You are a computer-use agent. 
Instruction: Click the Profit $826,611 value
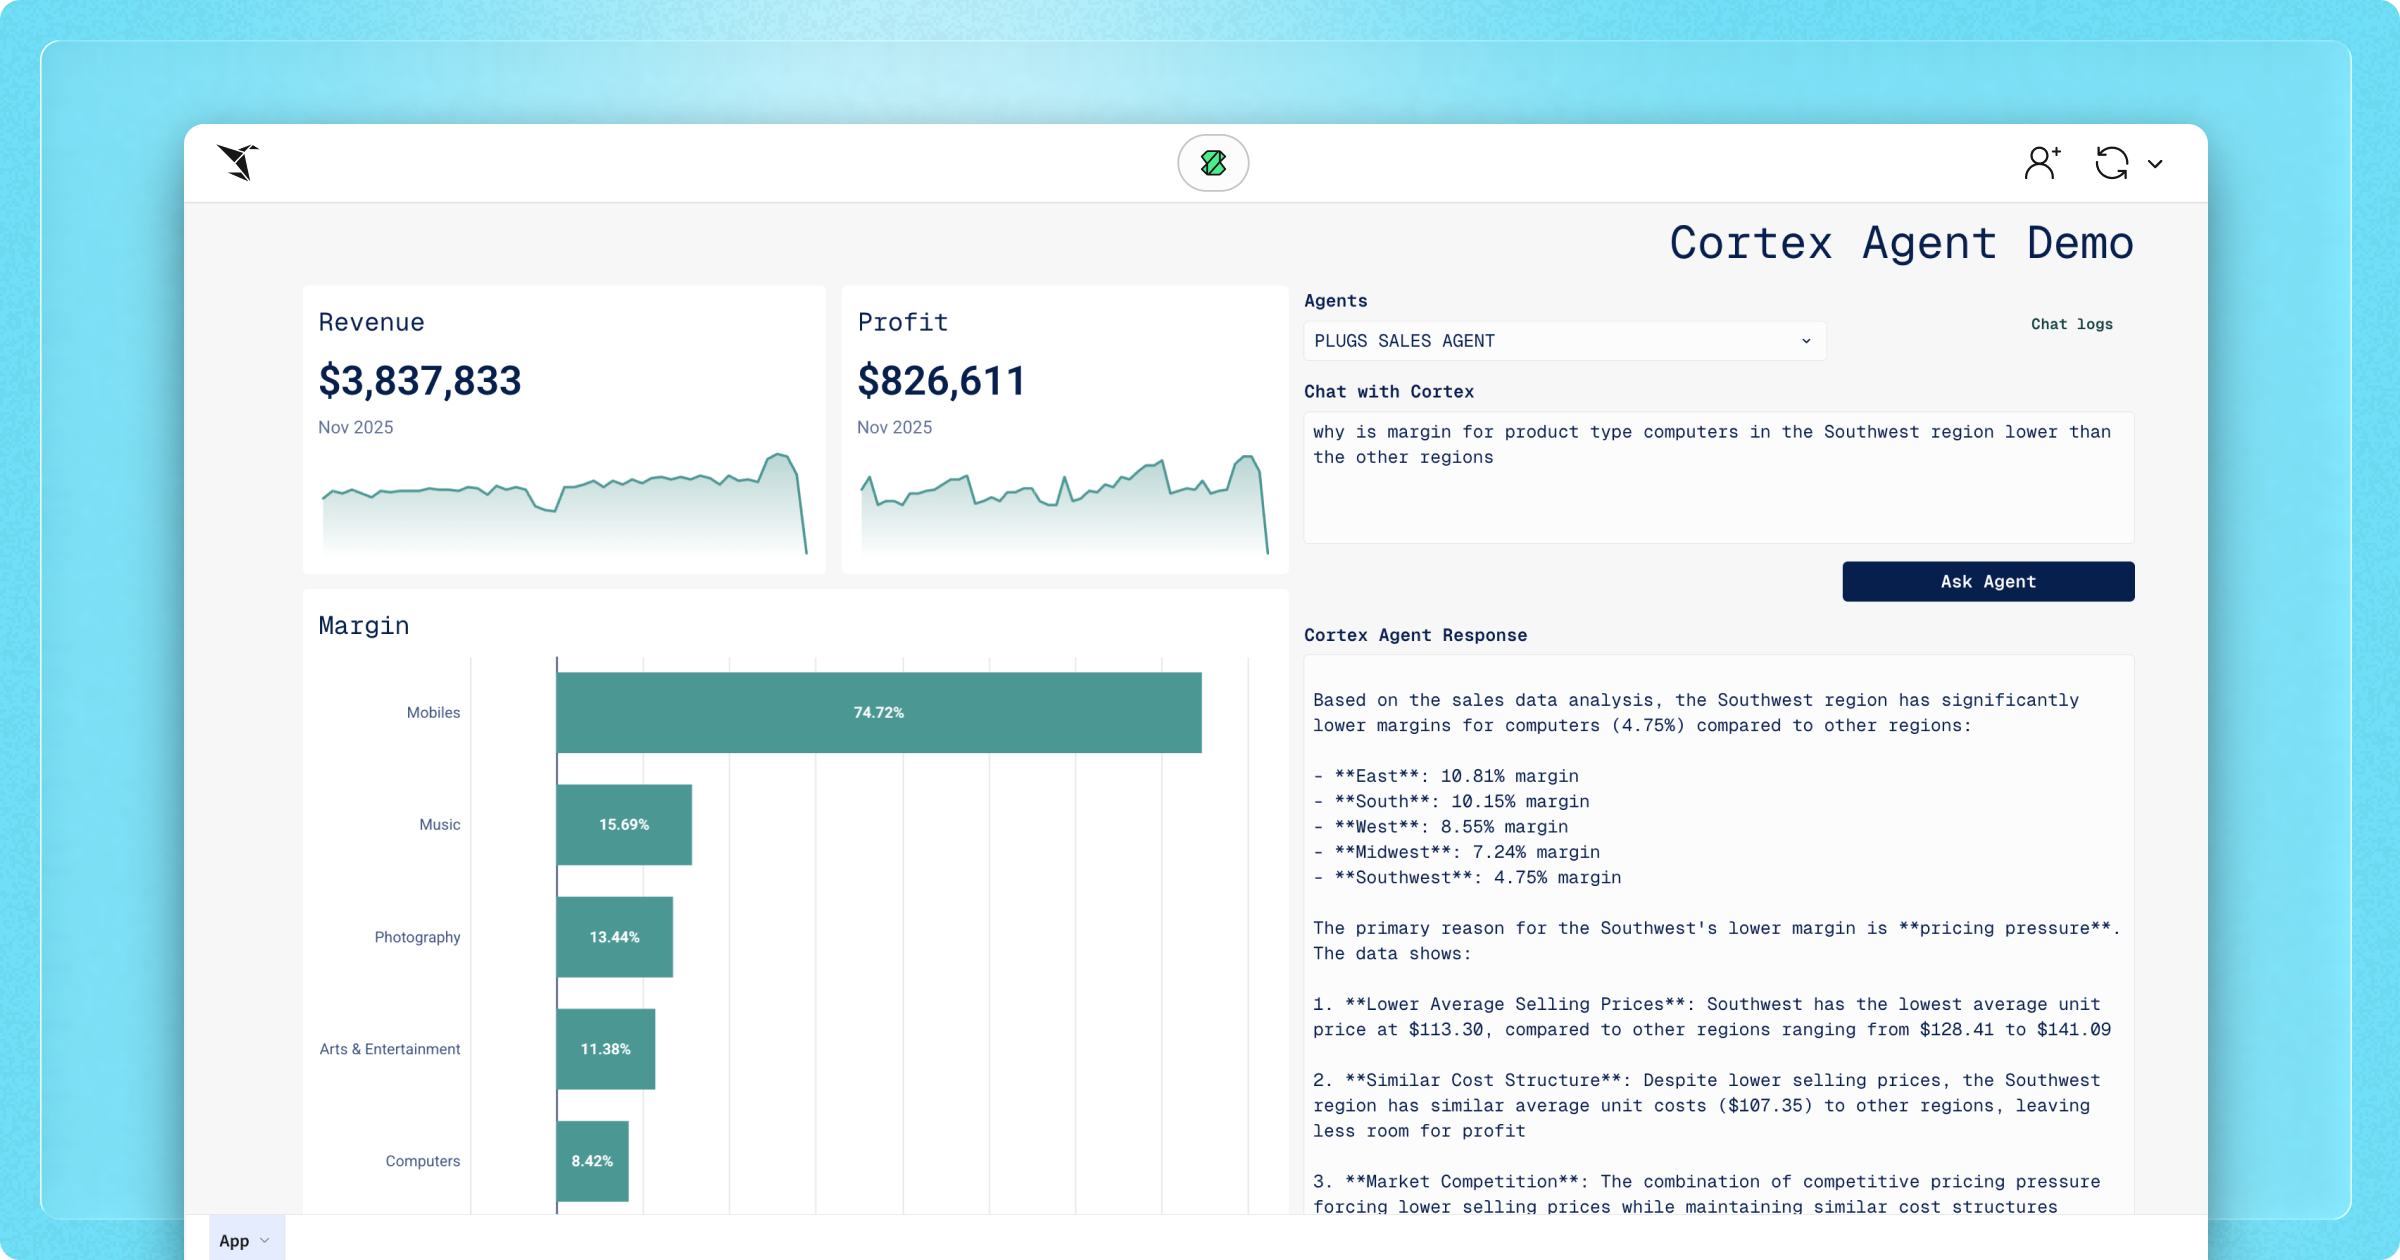pos(941,381)
